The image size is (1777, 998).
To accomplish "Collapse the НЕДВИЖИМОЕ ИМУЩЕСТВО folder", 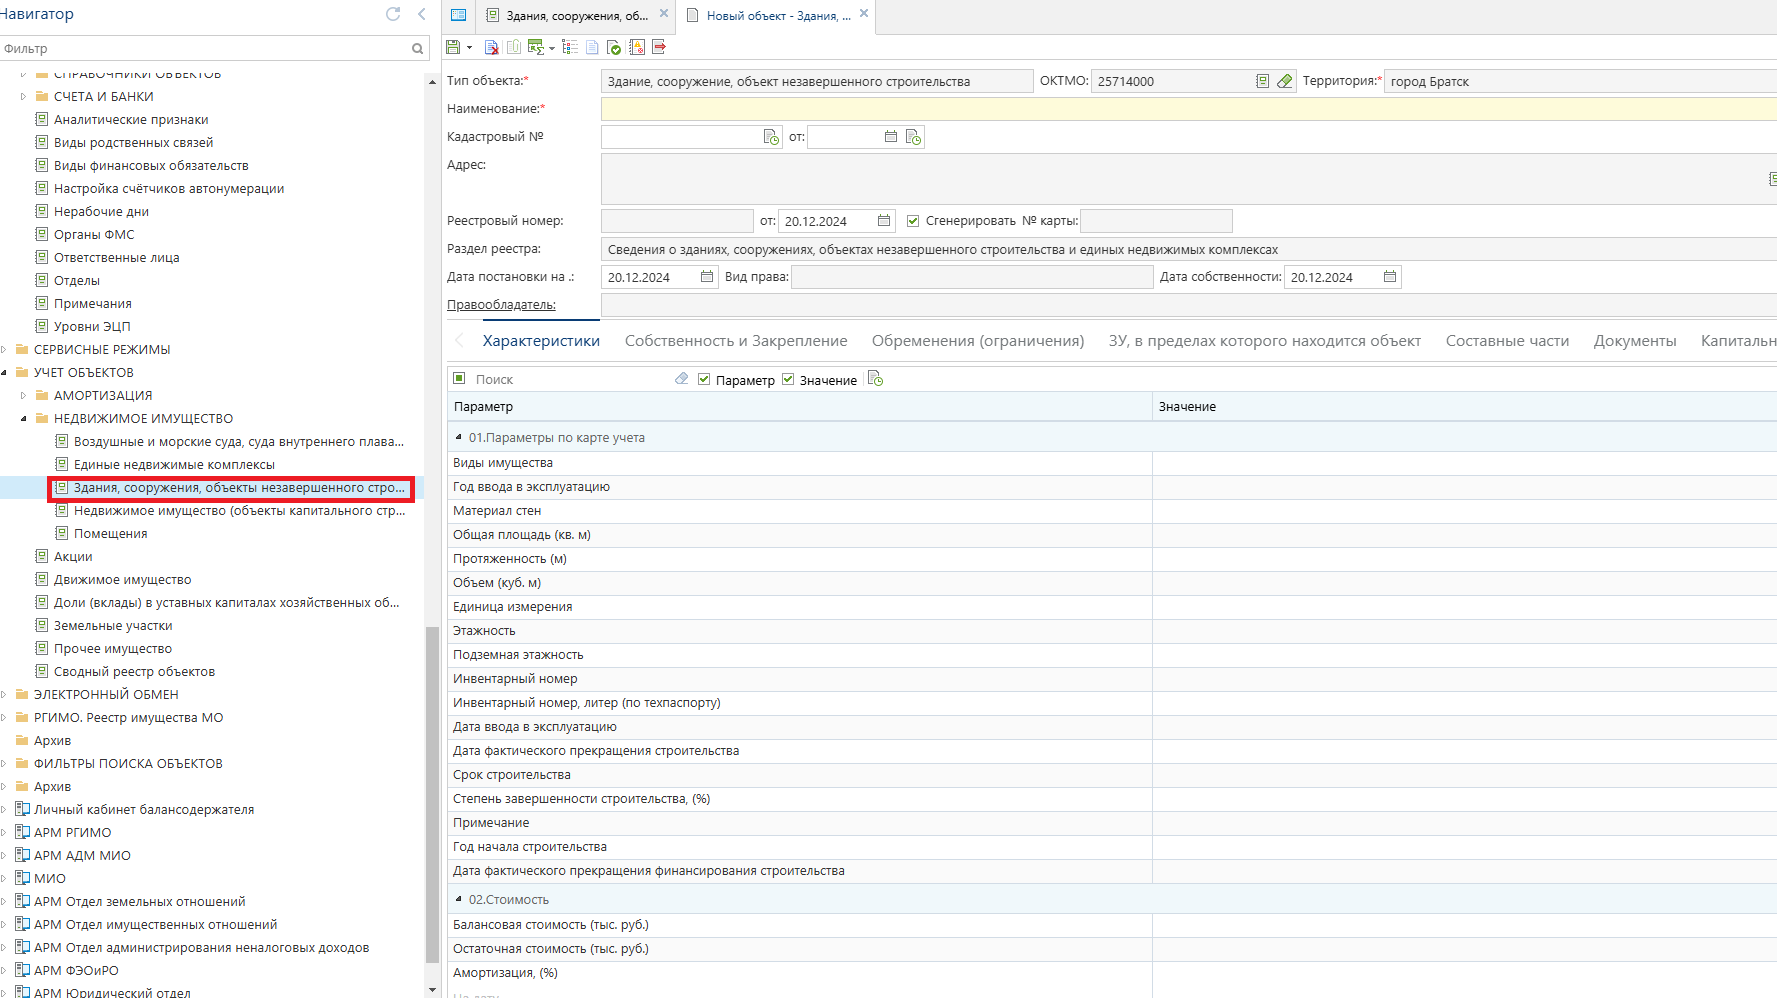I will pyautogui.click(x=24, y=419).
